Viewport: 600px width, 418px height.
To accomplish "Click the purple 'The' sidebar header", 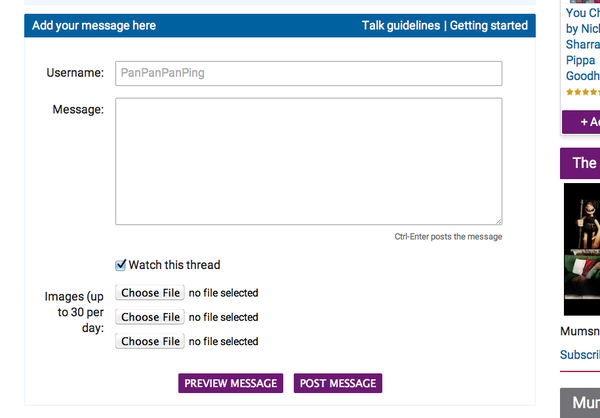I will point(580,163).
